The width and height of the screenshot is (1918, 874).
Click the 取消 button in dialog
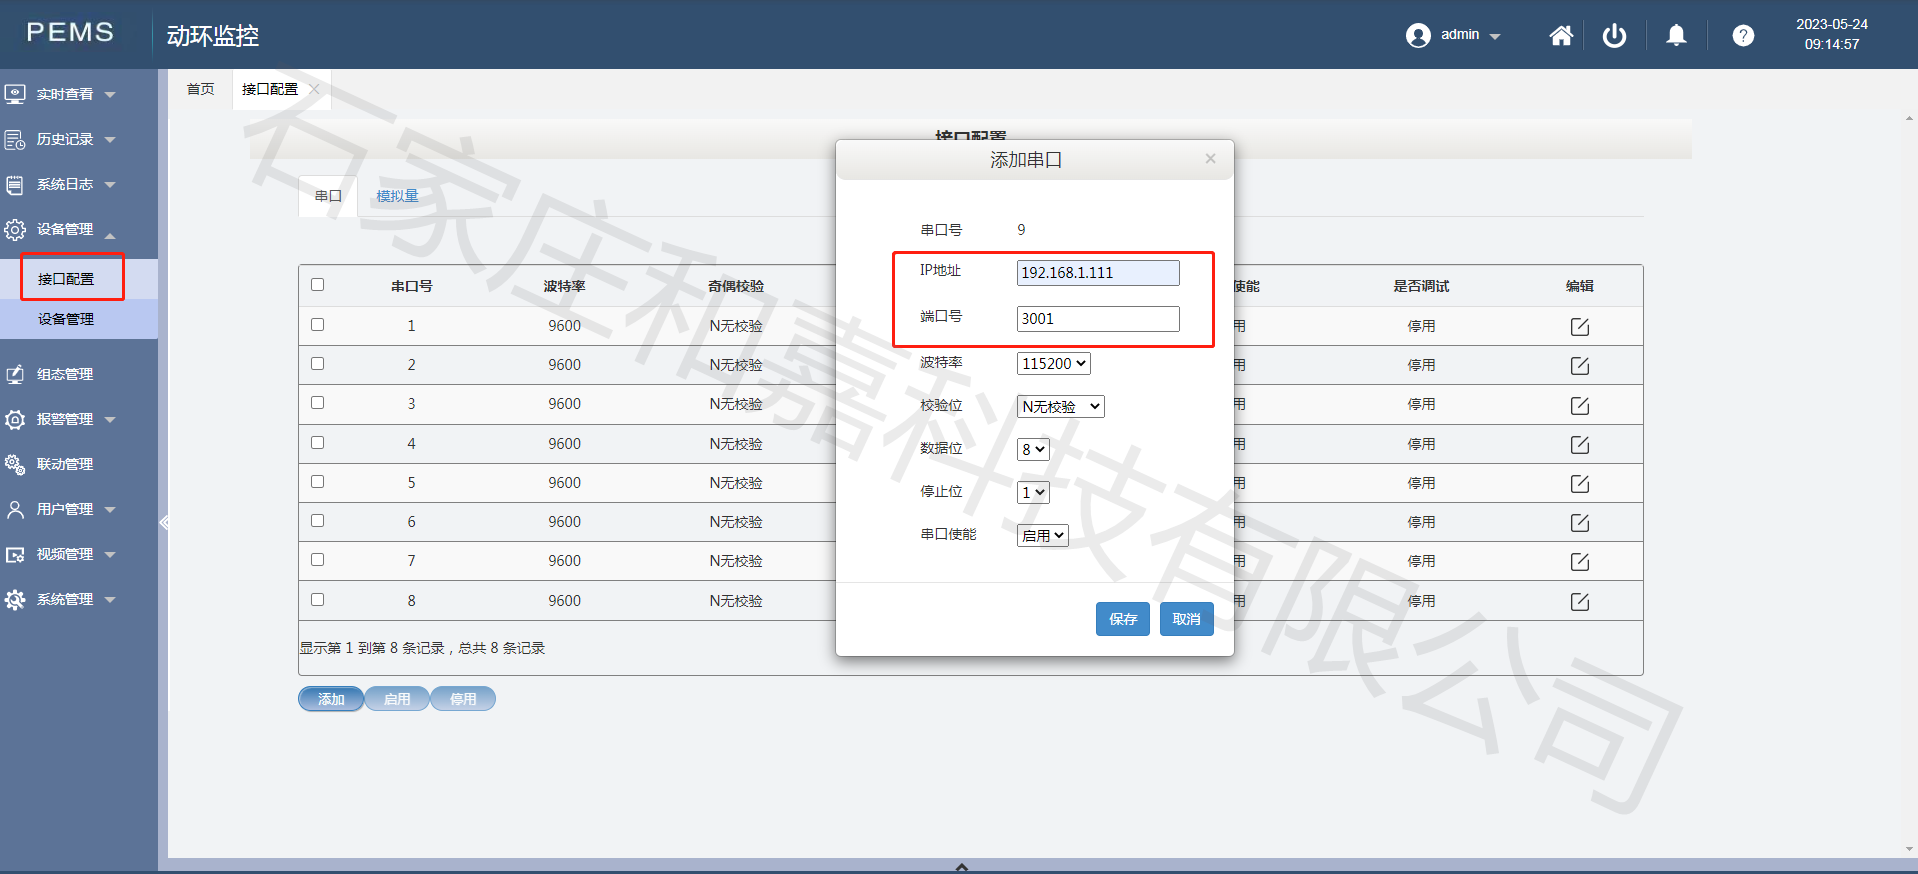[1186, 619]
